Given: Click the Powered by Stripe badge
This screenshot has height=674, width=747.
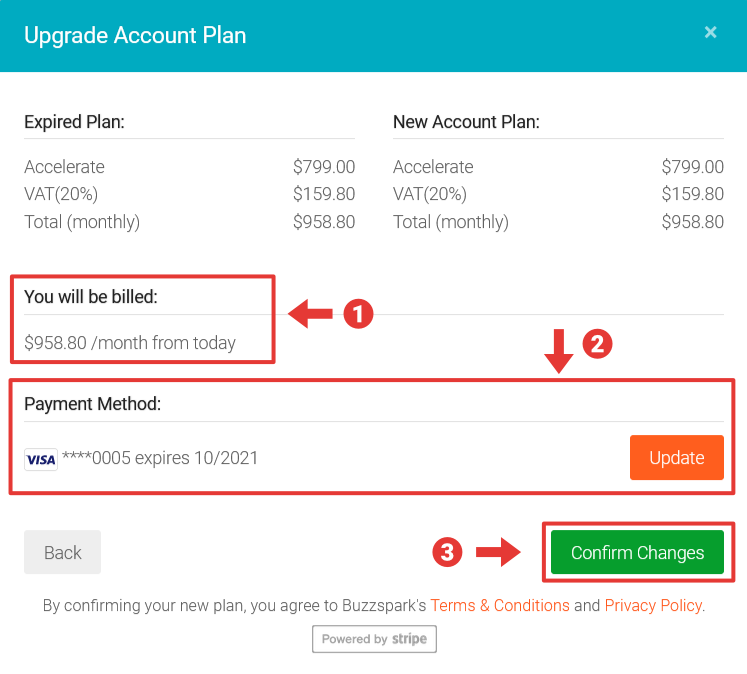Looking at the screenshot, I should point(374,639).
